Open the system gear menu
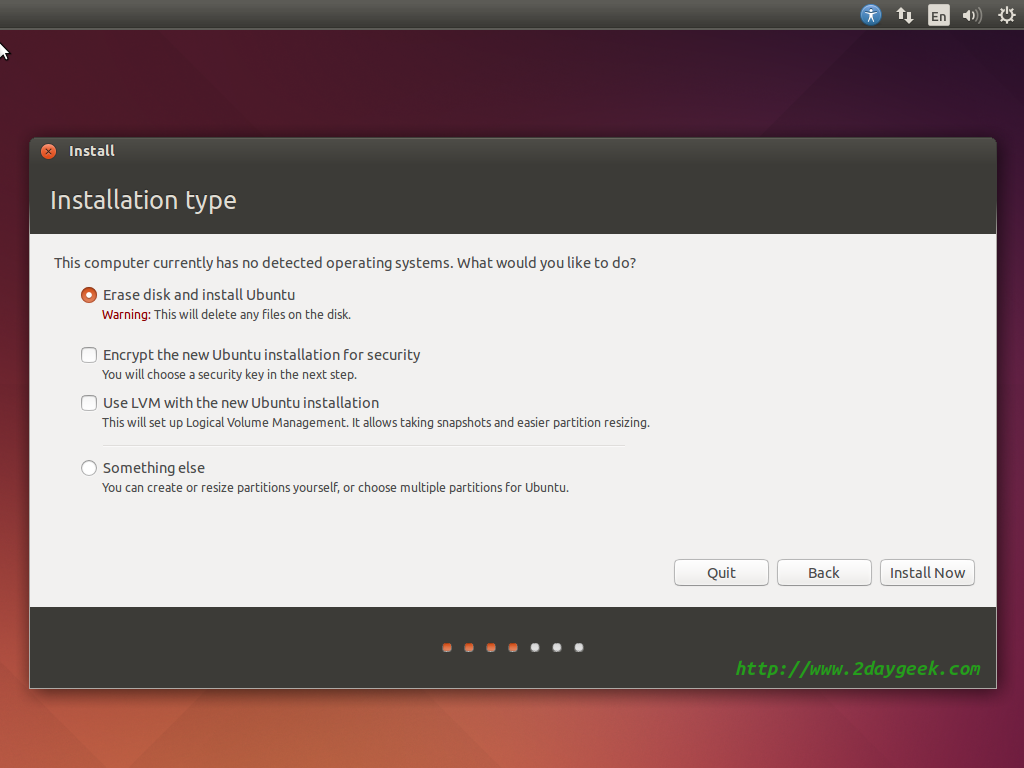 coord(1006,15)
